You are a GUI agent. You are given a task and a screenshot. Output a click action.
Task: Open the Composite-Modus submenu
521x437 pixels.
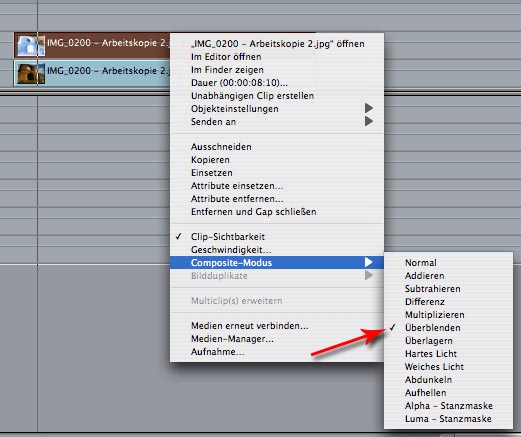(277, 263)
